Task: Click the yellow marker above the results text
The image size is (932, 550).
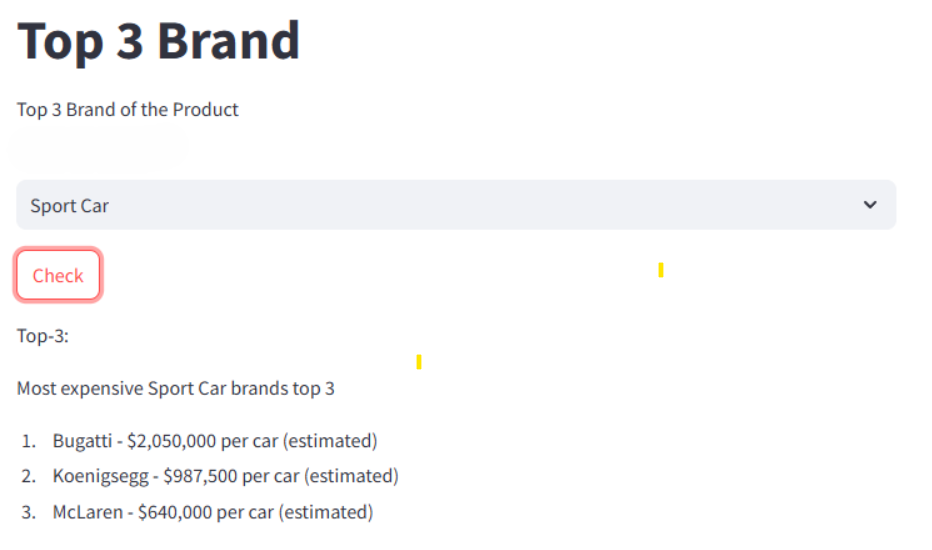Action: coord(418,362)
